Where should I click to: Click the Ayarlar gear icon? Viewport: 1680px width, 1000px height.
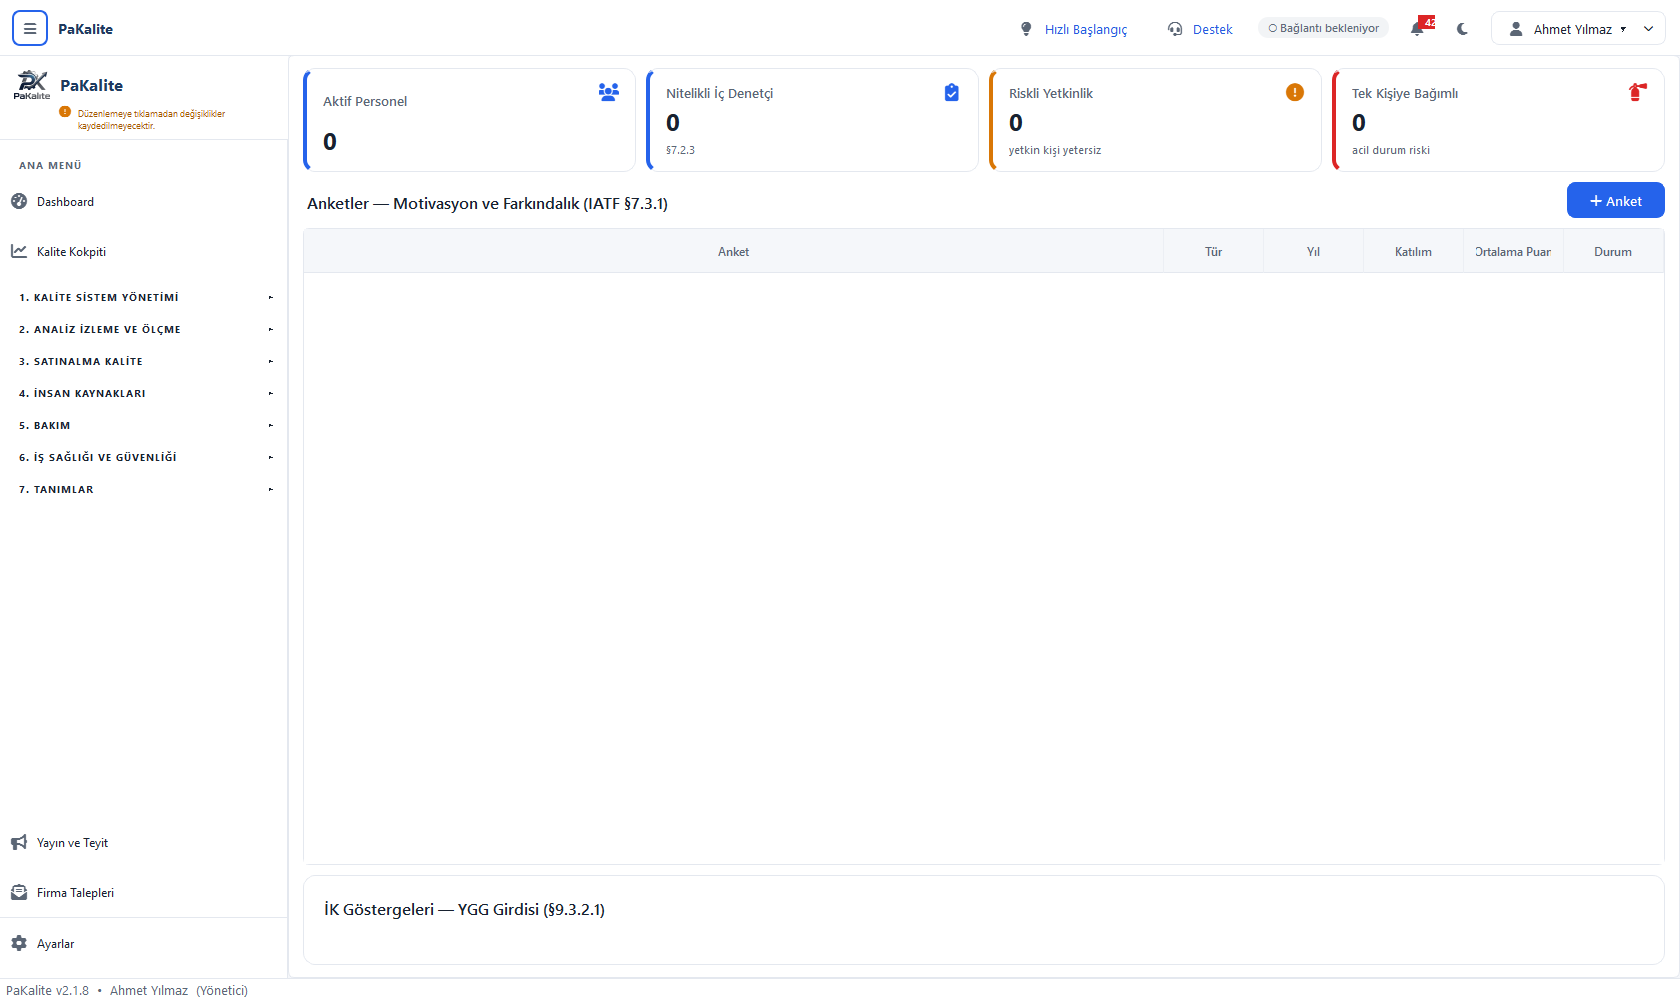tap(19, 943)
